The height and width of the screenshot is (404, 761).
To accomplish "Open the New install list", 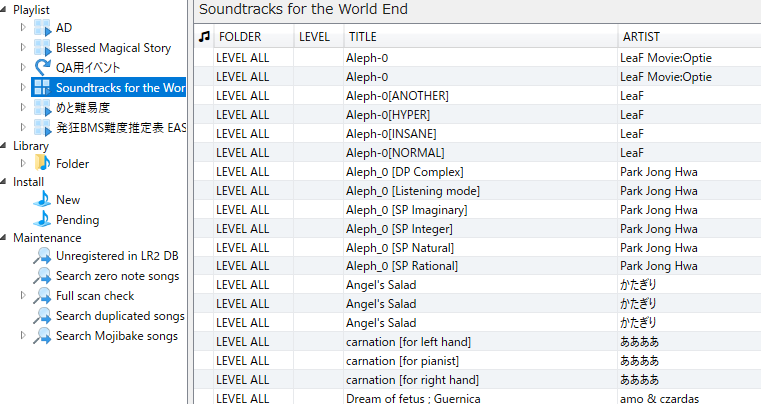I will pyautogui.click(x=68, y=200).
